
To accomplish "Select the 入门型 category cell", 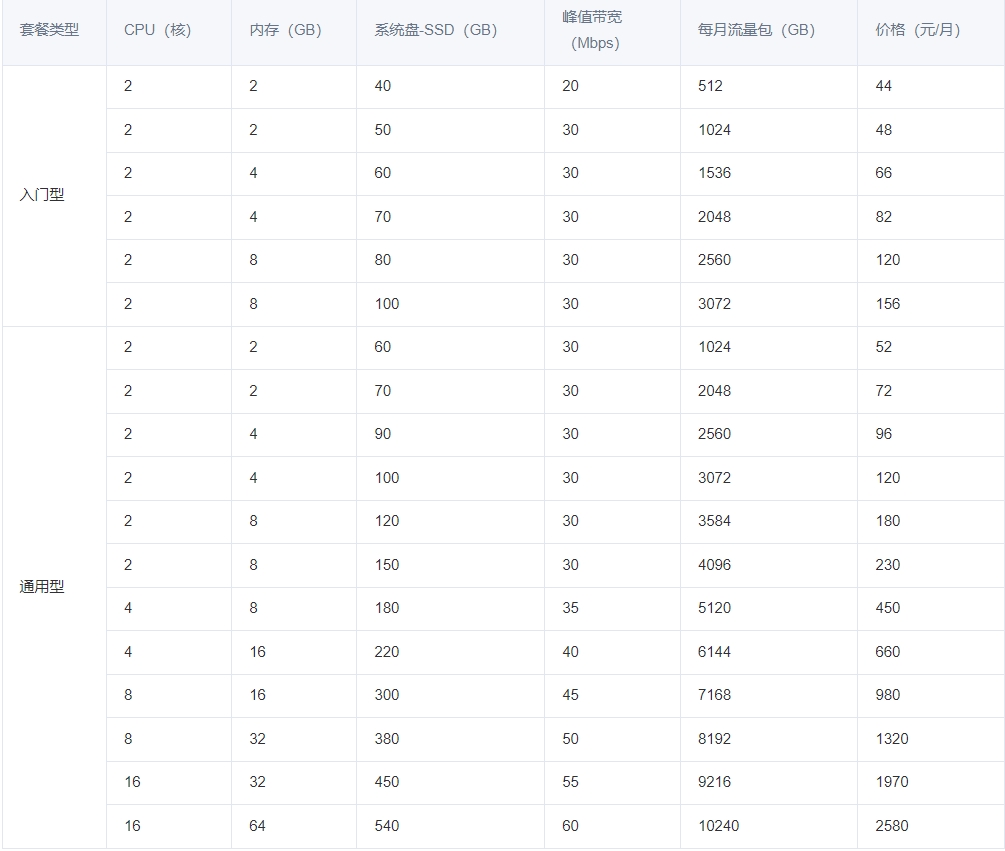I will (54, 195).
